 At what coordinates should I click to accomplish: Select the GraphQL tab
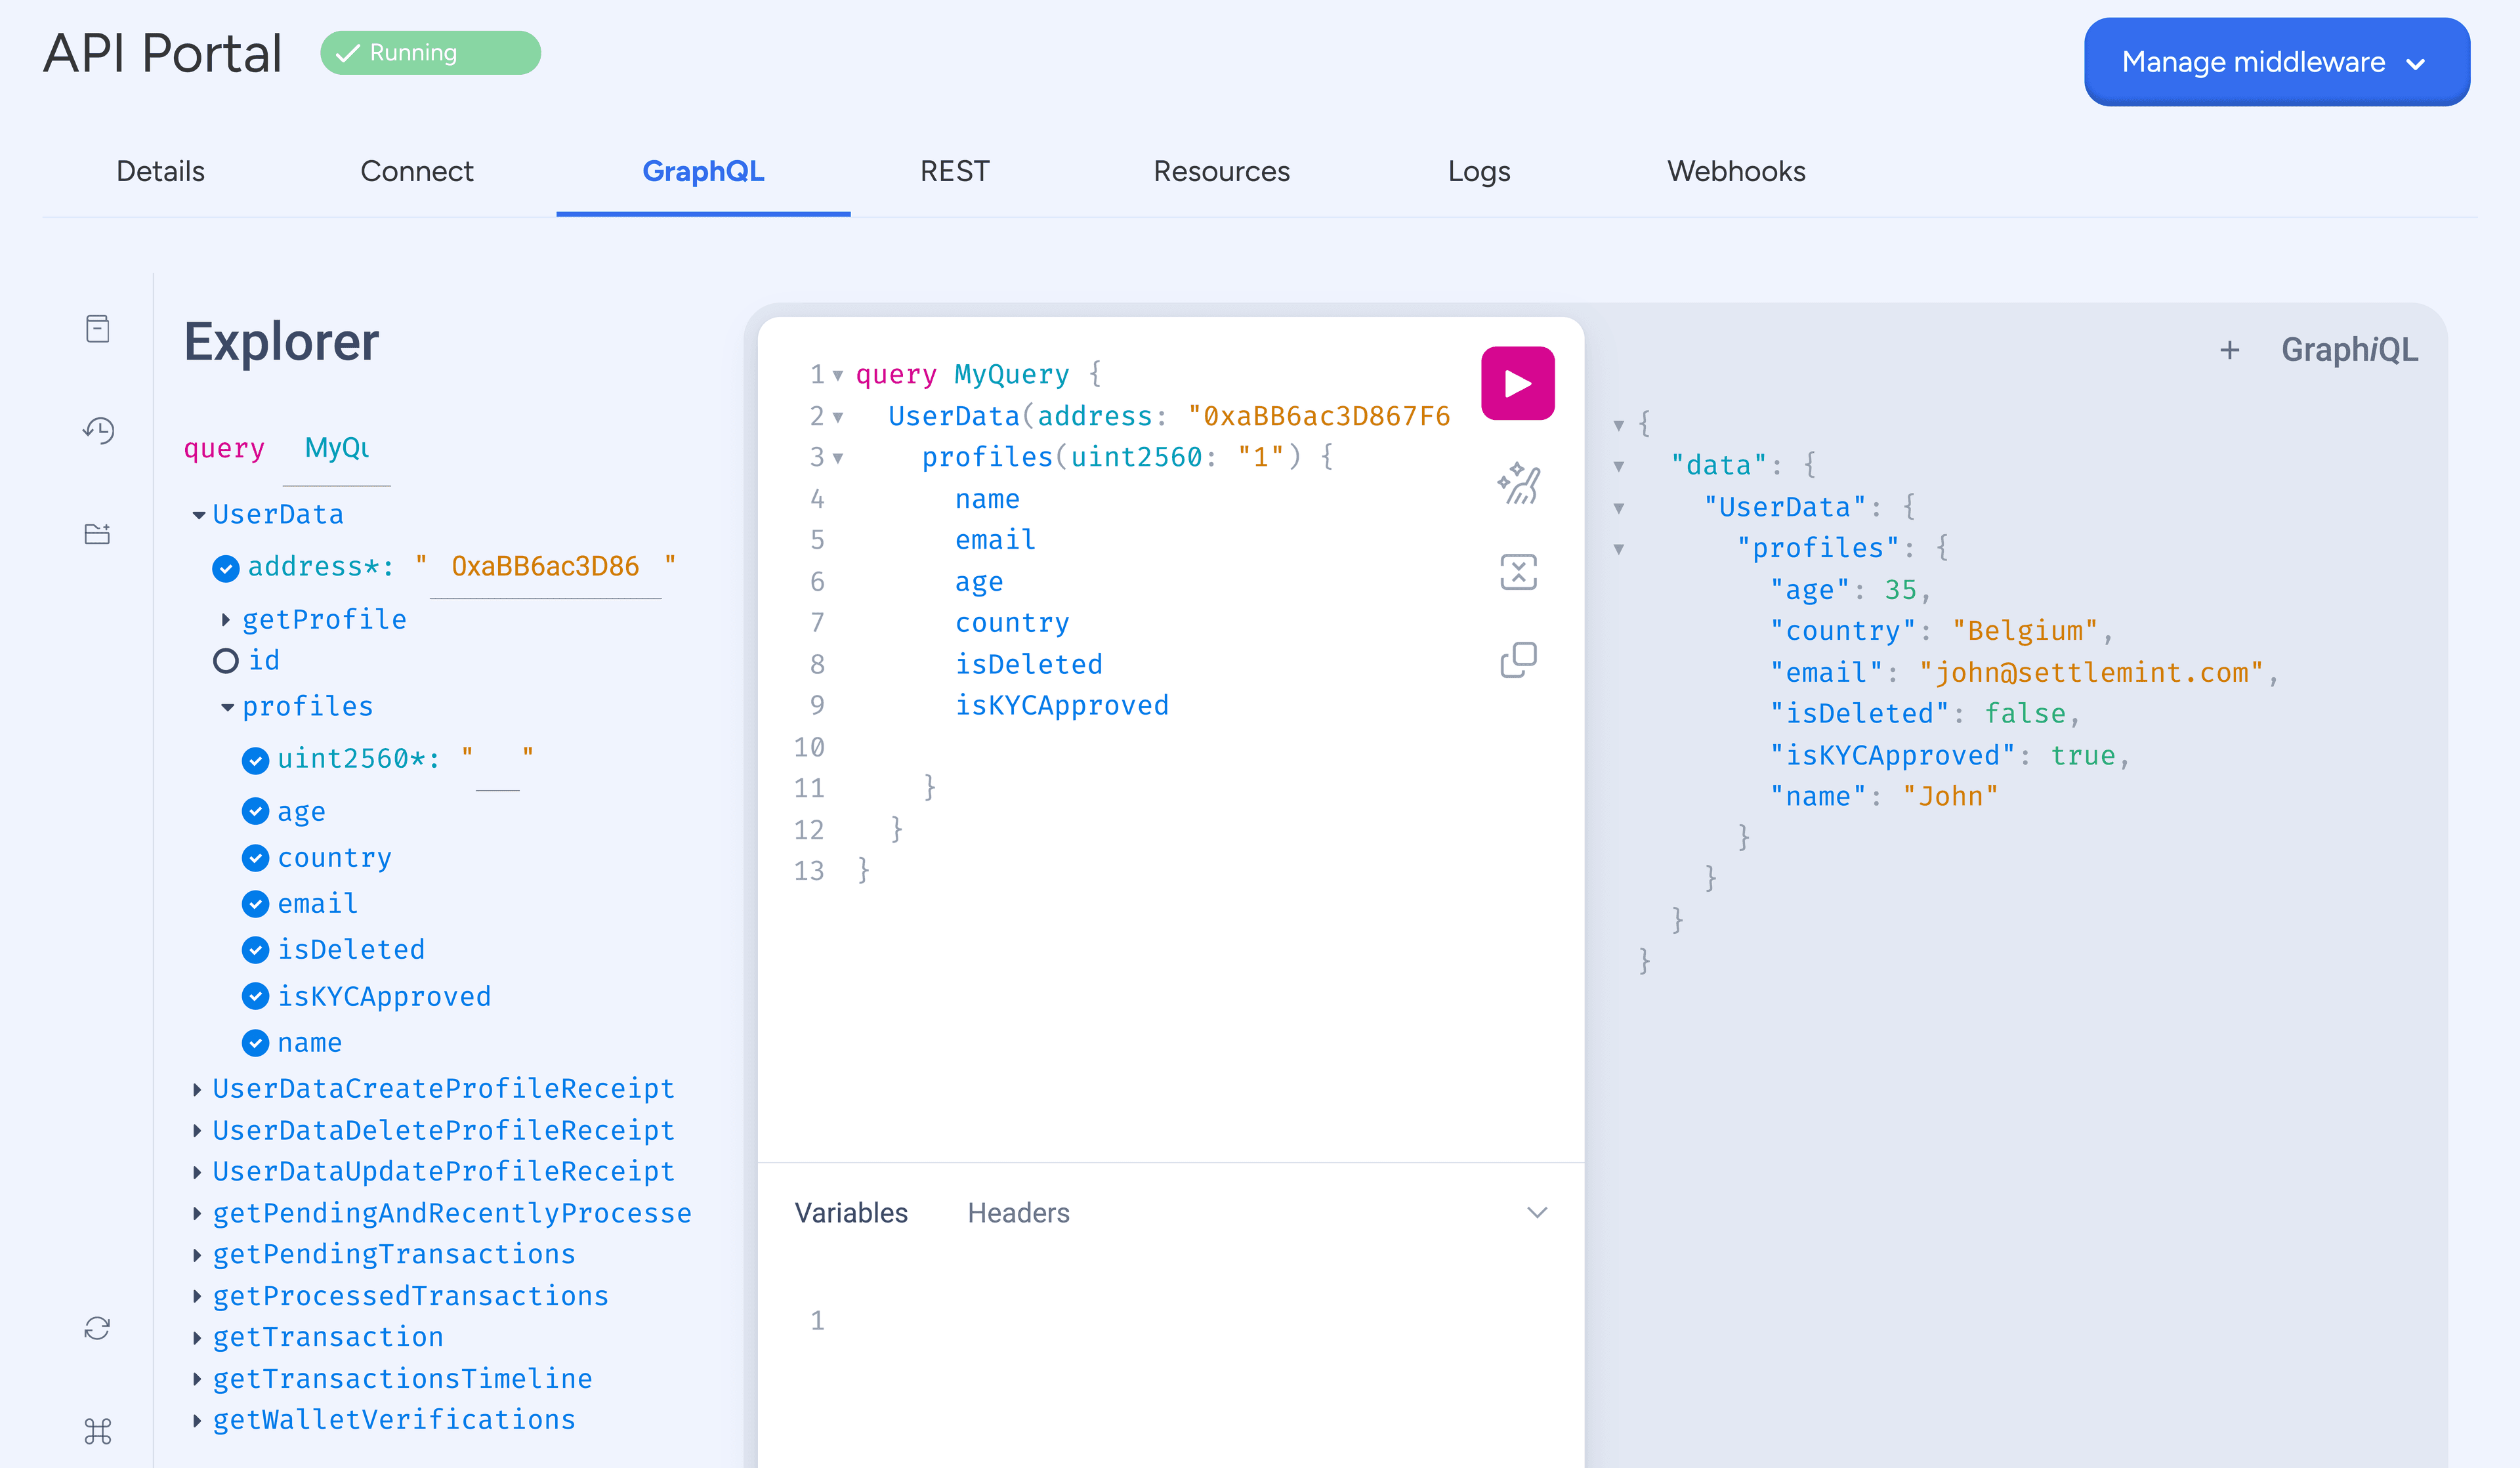(x=703, y=171)
